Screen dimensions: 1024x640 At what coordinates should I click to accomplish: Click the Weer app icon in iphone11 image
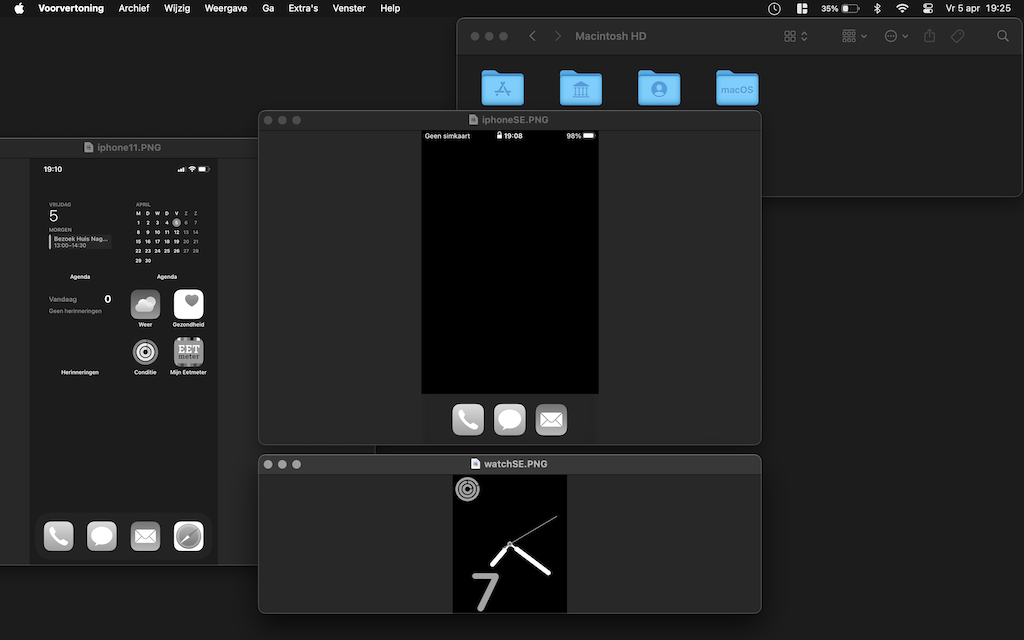point(145,304)
